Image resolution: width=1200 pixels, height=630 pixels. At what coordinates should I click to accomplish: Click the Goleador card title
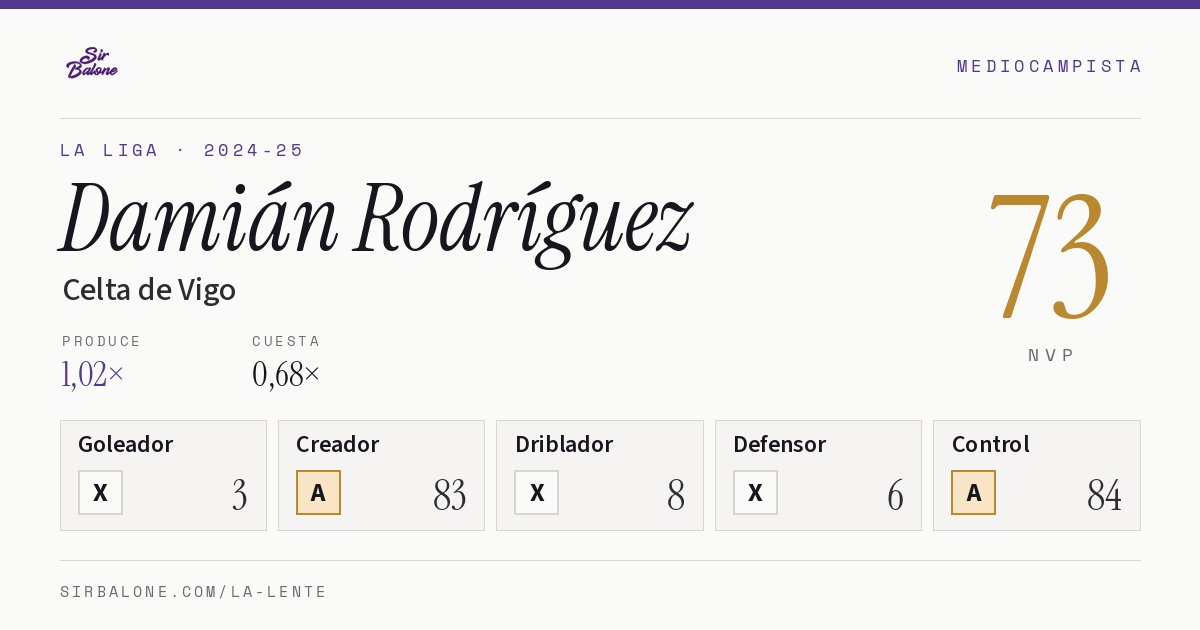(126, 444)
